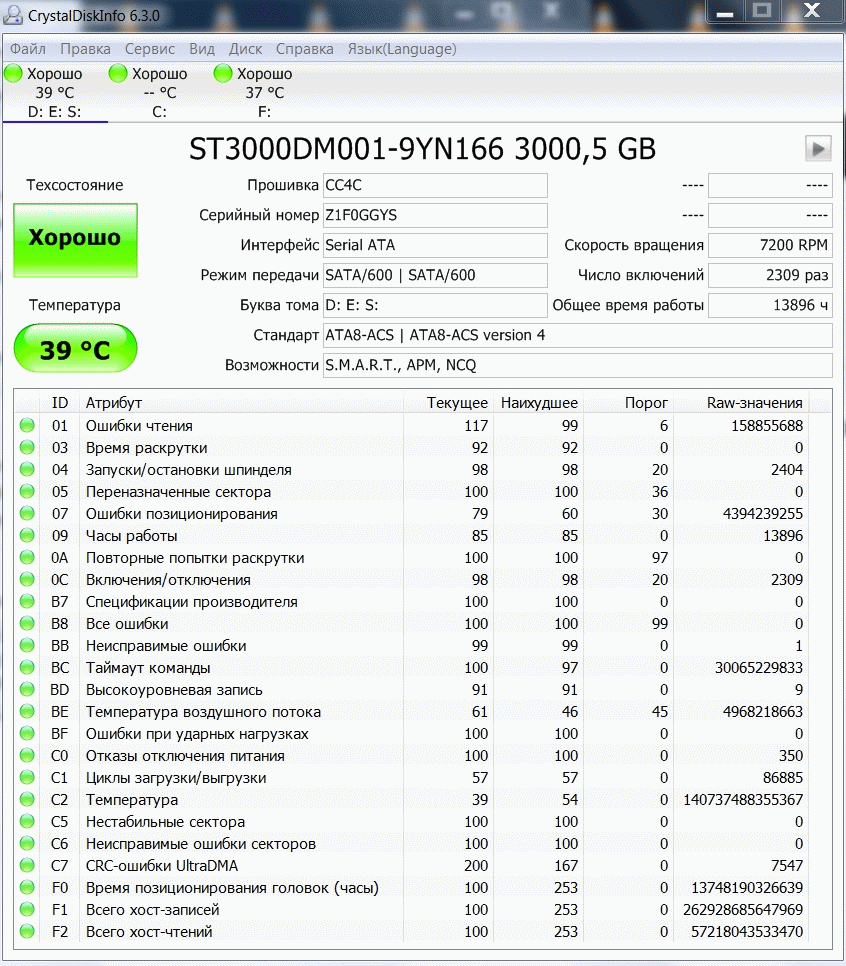Click the serial number field Z1F0GGYS
846x966 pixels.
pyautogui.click(x=435, y=216)
